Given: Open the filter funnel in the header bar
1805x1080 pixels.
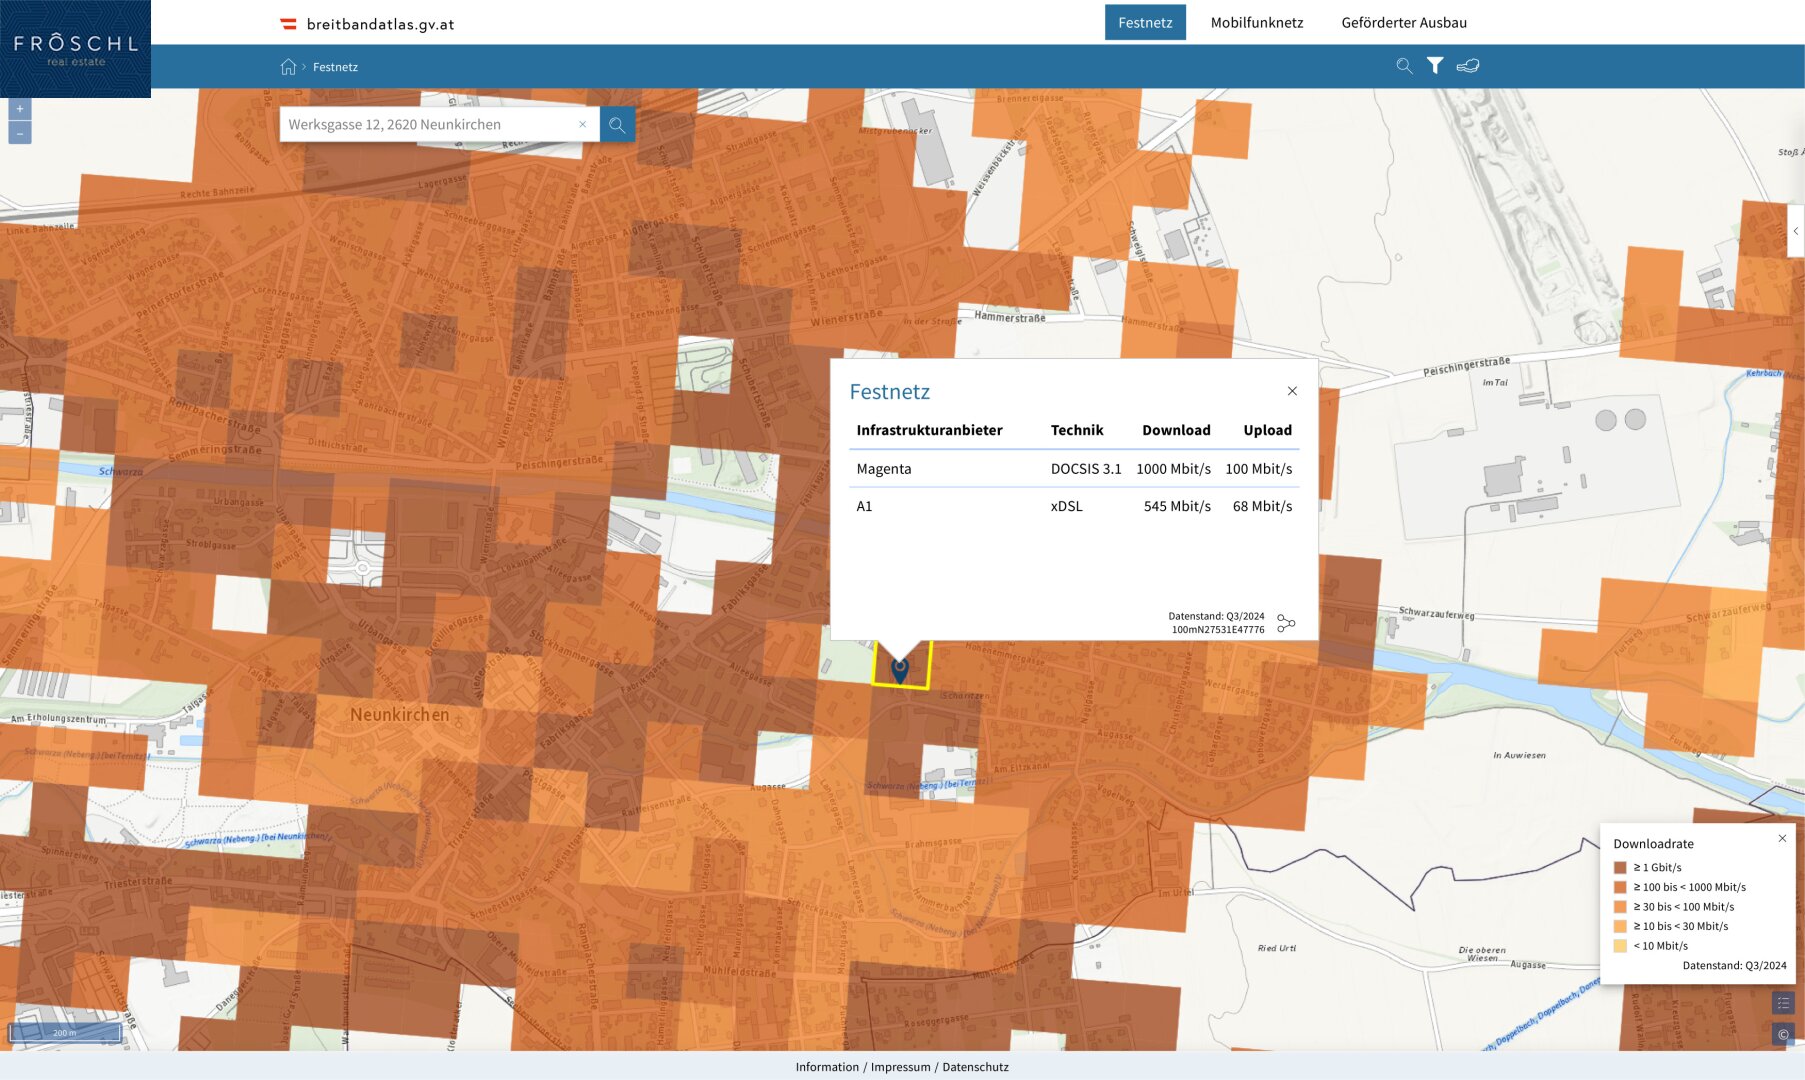Looking at the screenshot, I should (x=1435, y=66).
